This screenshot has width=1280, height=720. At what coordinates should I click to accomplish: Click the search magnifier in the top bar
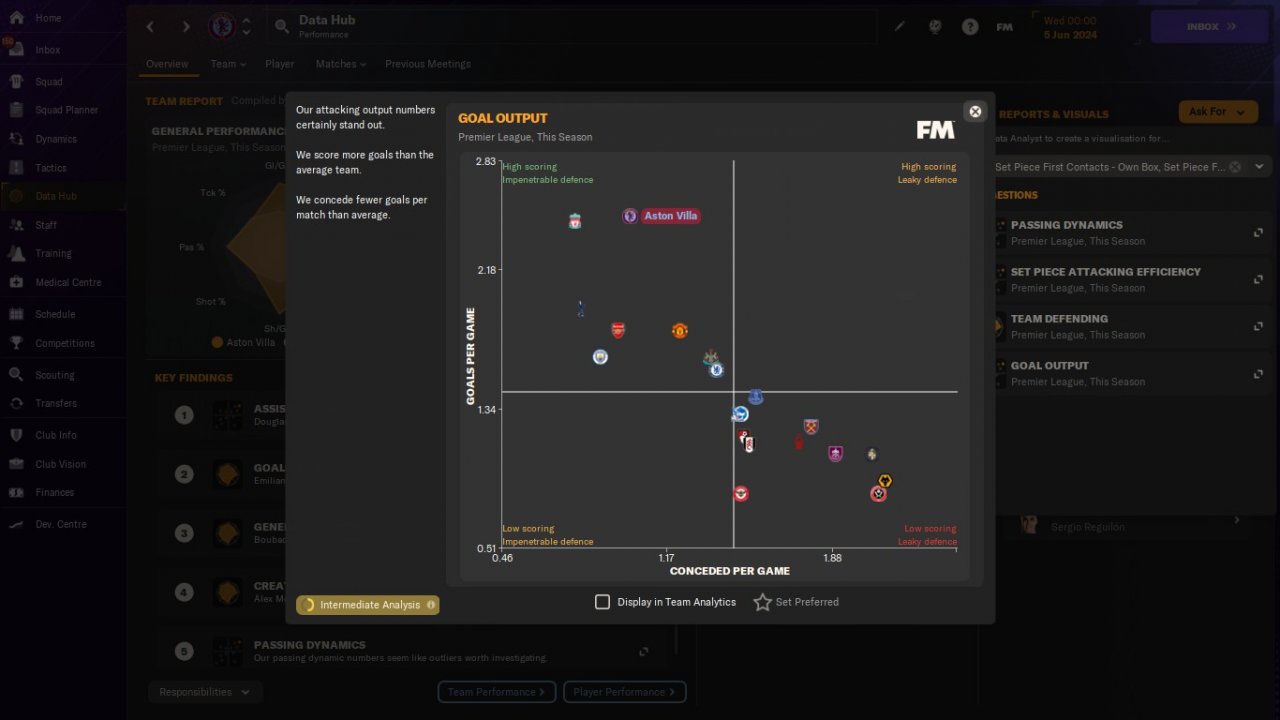tap(280, 26)
